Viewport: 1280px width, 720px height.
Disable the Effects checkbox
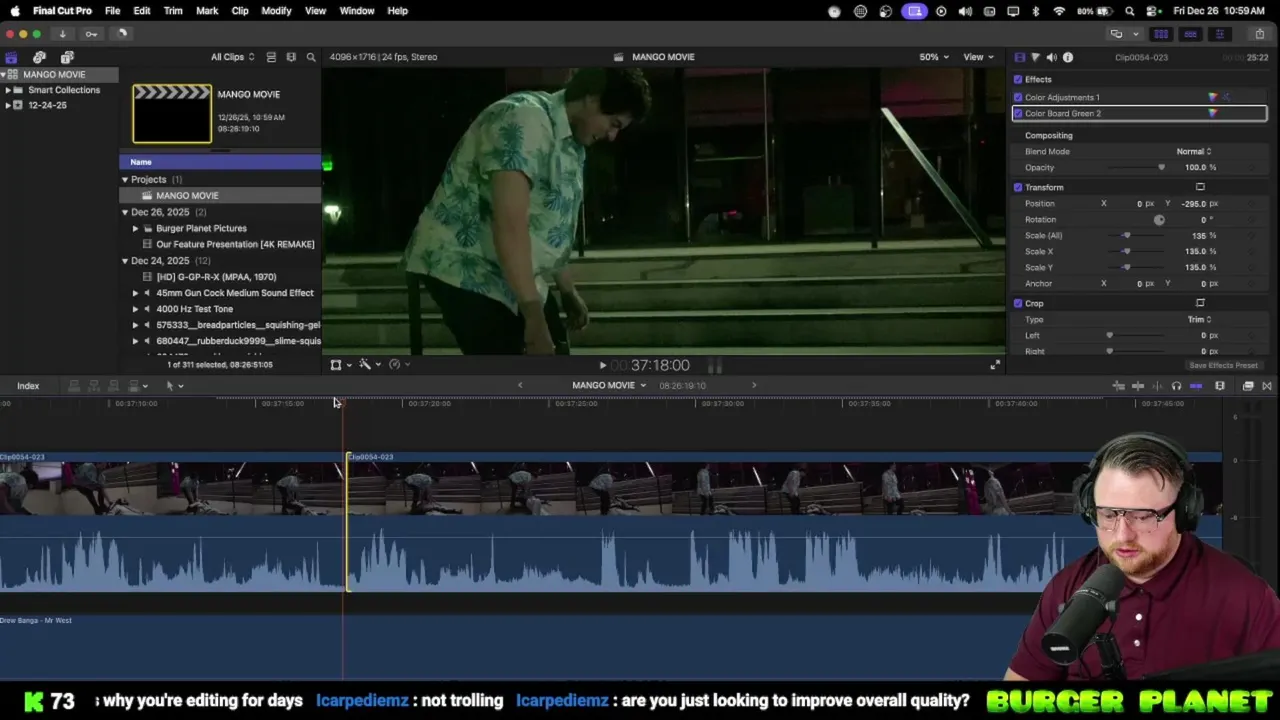pos(1018,79)
